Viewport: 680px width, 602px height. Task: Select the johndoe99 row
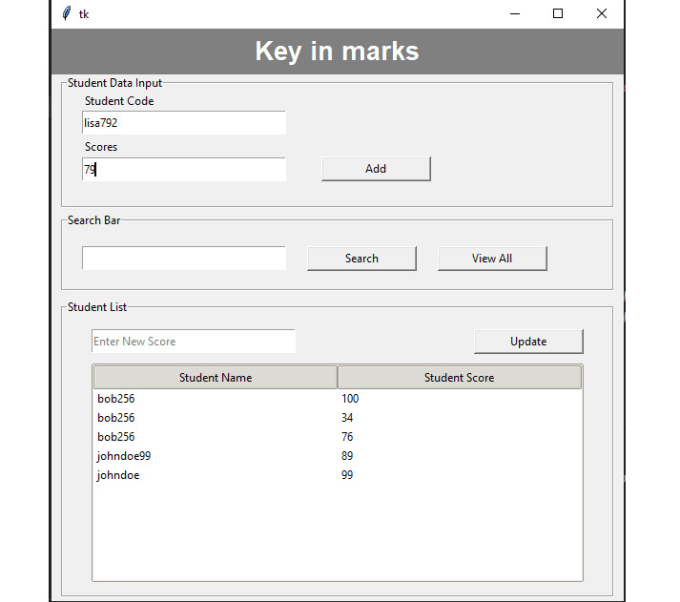[x=337, y=456]
